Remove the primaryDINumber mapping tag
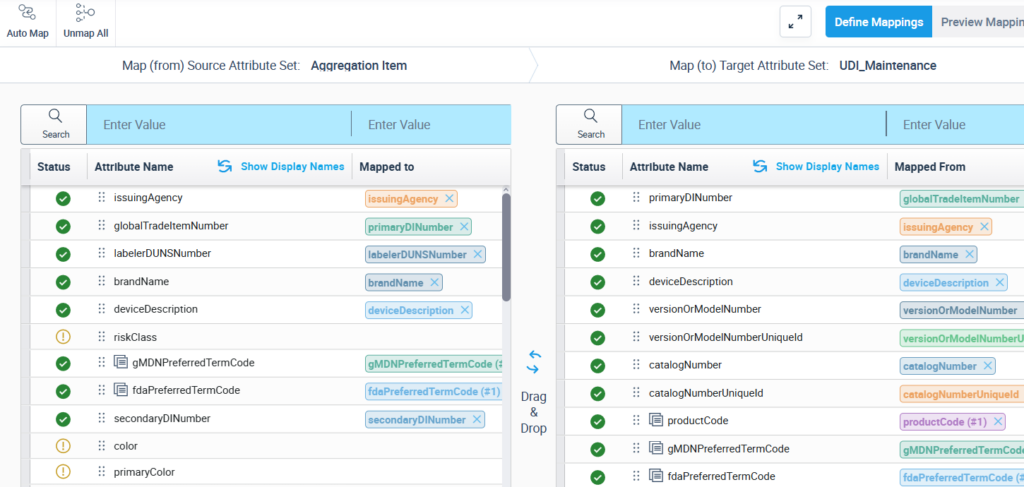Screen dimensions: 1024x487 pyautogui.click(x=463, y=227)
